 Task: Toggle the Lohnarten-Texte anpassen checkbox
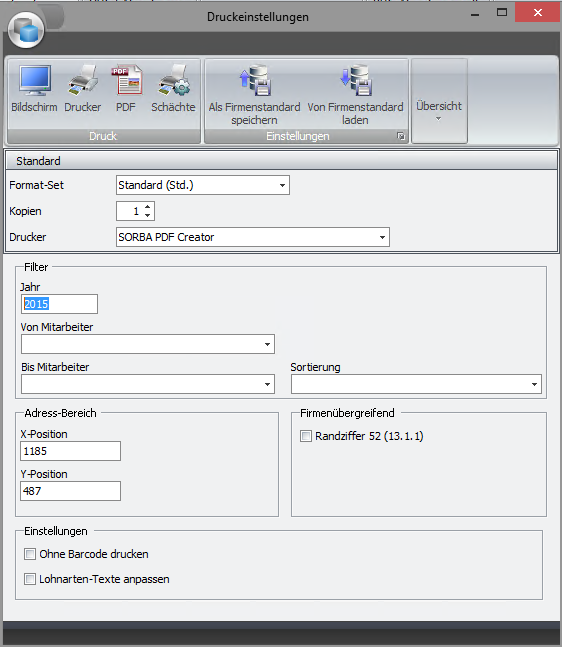(x=30, y=579)
